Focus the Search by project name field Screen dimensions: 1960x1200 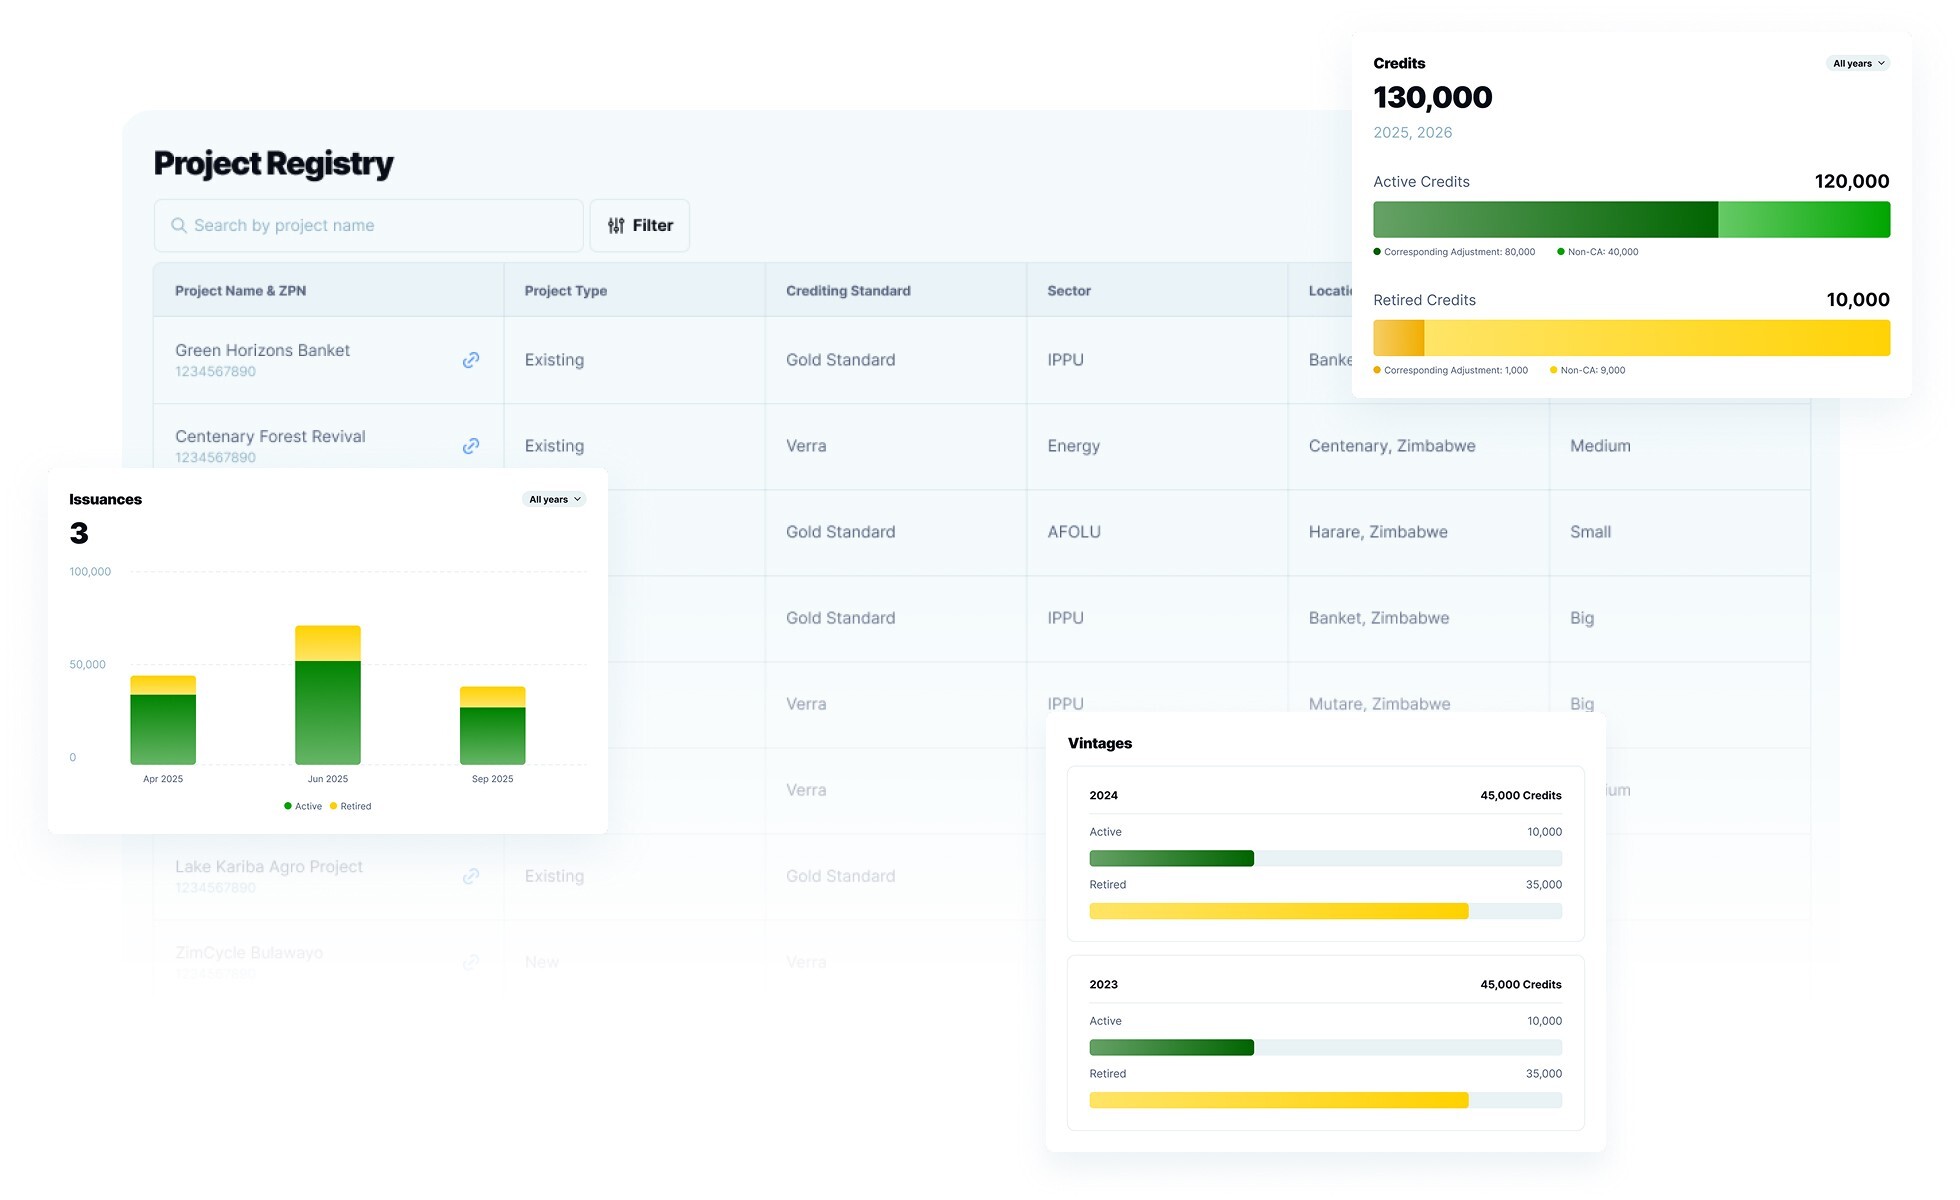point(369,226)
